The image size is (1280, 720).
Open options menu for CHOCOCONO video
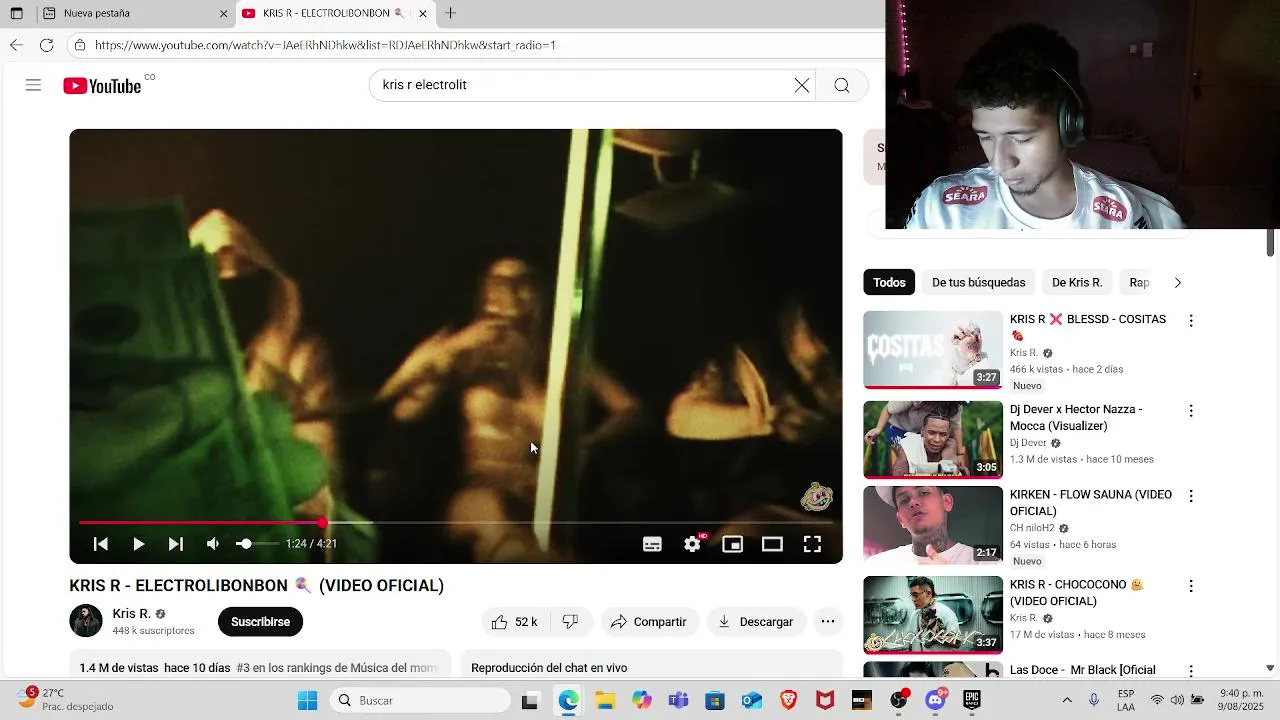point(1191,586)
